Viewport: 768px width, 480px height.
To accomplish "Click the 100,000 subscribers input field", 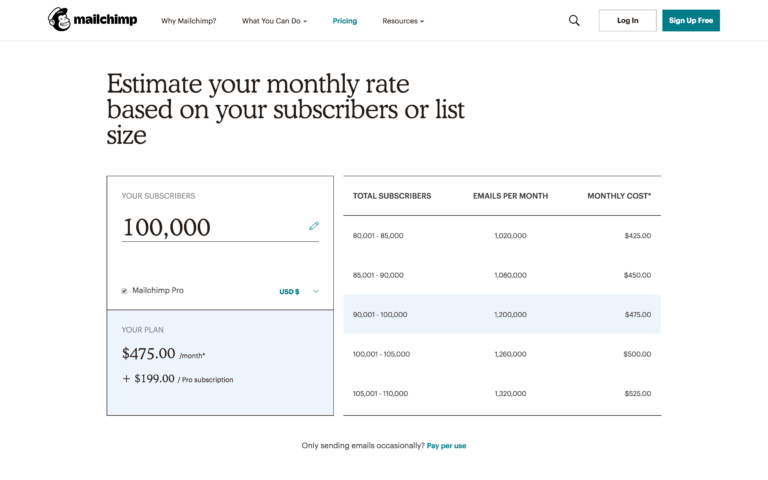I will click(x=220, y=228).
